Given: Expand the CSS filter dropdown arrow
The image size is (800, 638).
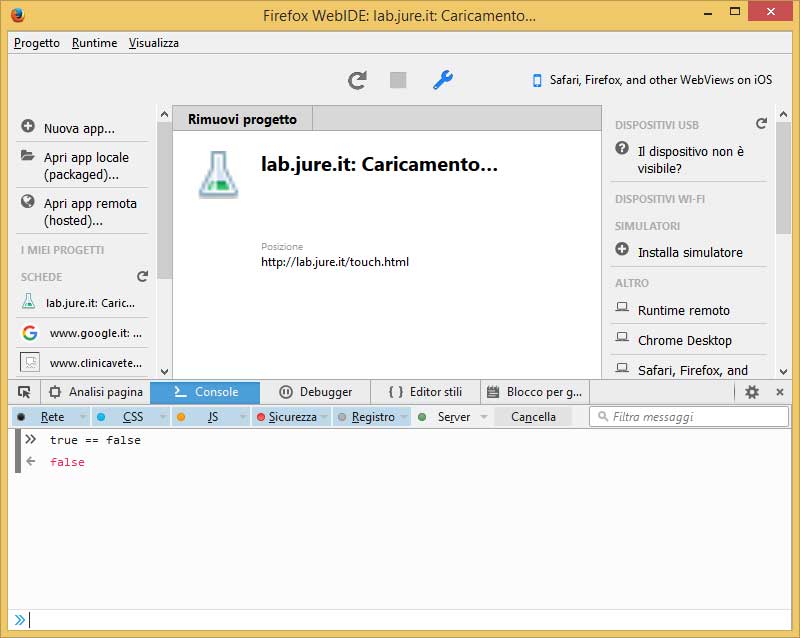Looking at the screenshot, I should [x=163, y=417].
